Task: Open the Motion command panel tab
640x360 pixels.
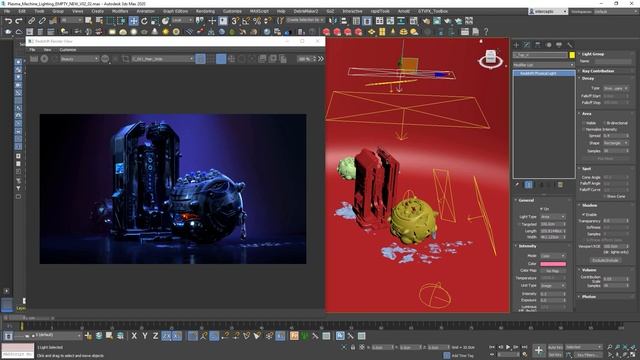Action: click(x=549, y=45)
